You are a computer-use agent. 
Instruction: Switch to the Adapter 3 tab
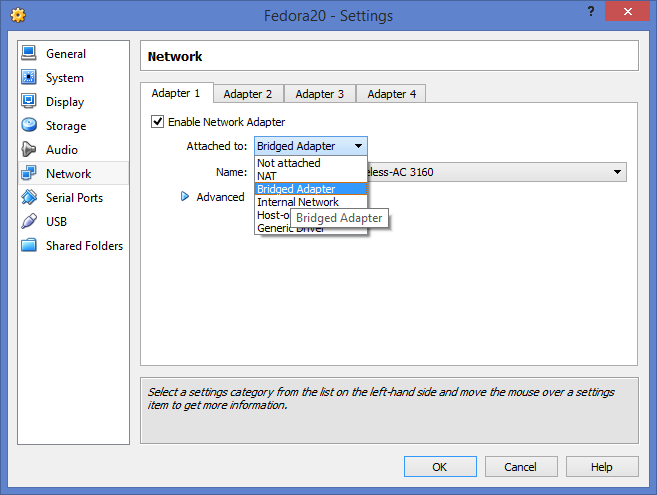[x=320, y=94]
